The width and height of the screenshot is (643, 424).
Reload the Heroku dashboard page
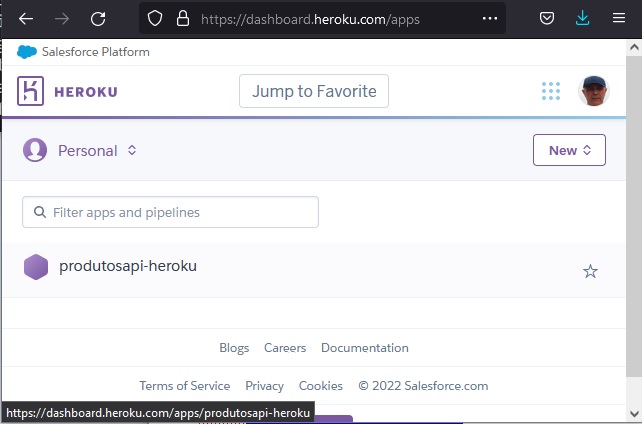click(98, 19)
